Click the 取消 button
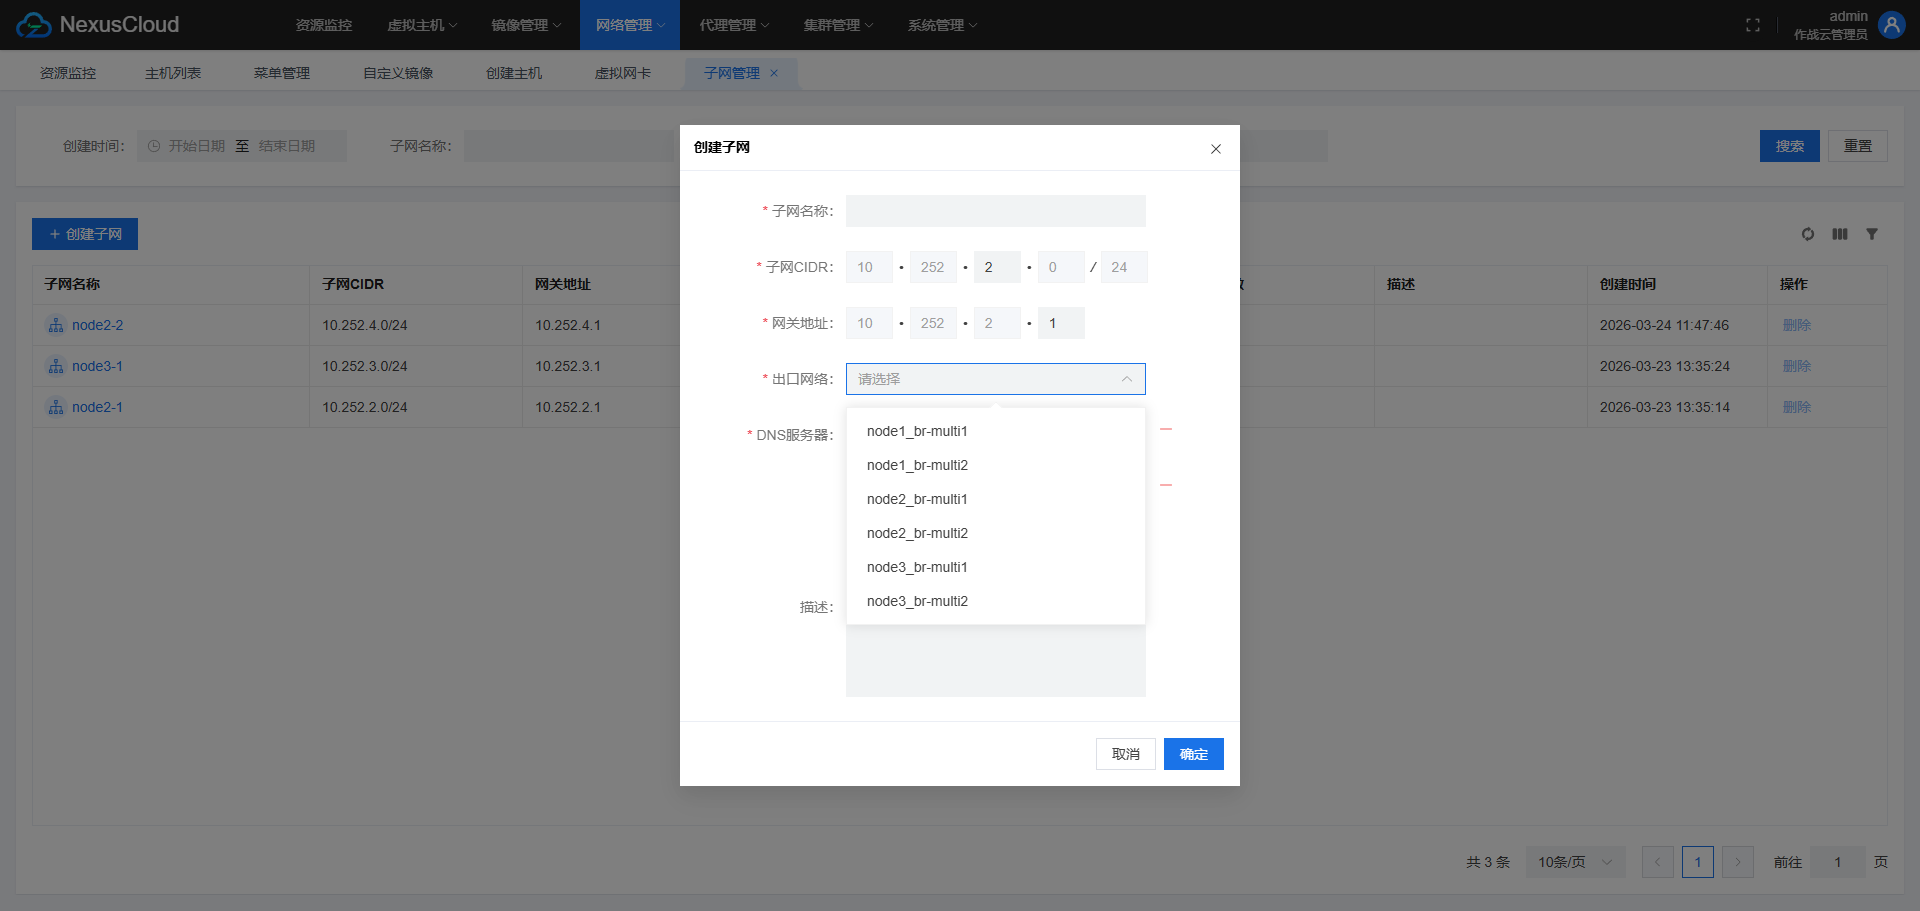Image resolution: width=1920 pixels, height=911 pixels. (x=1125, y=754)
